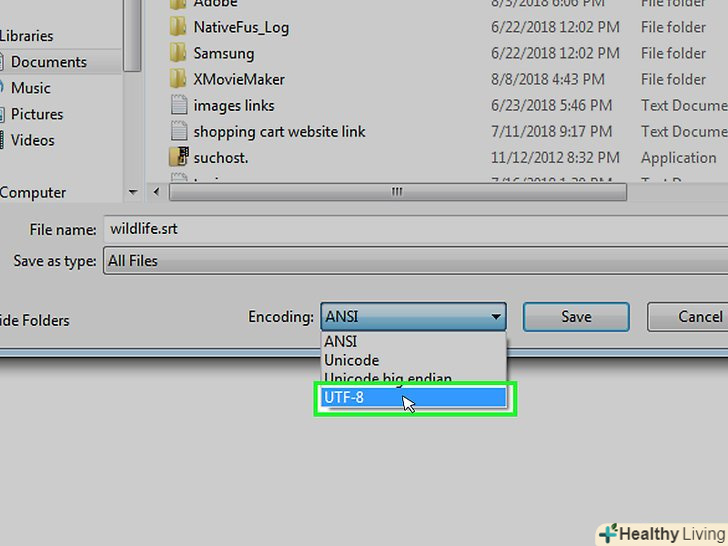The image size is (728, 546).
Task: Click the Samsung folder icon
Action: [178, 53]
